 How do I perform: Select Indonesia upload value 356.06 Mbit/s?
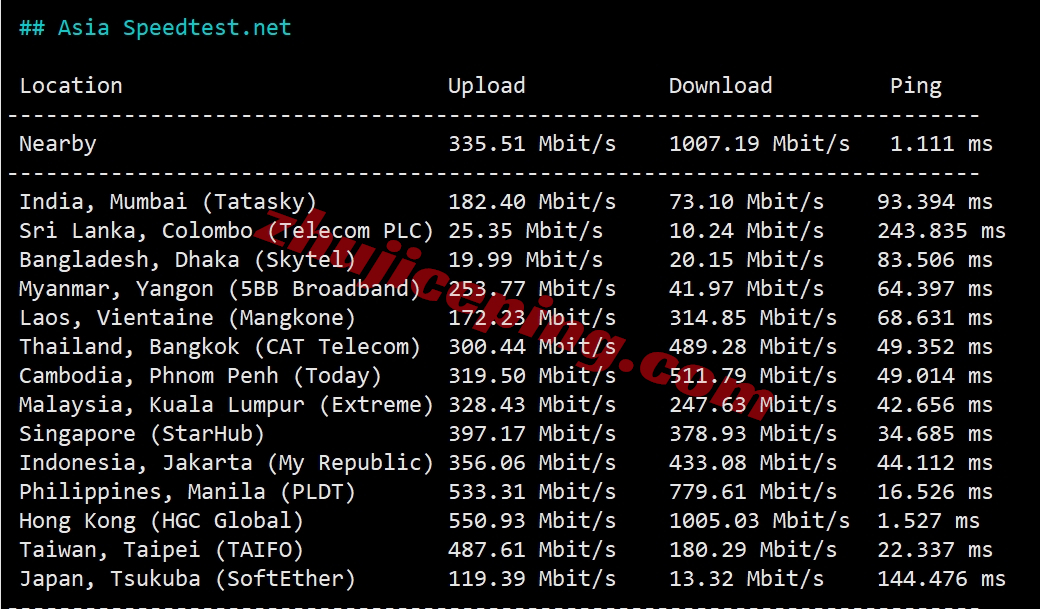[532, 463]
